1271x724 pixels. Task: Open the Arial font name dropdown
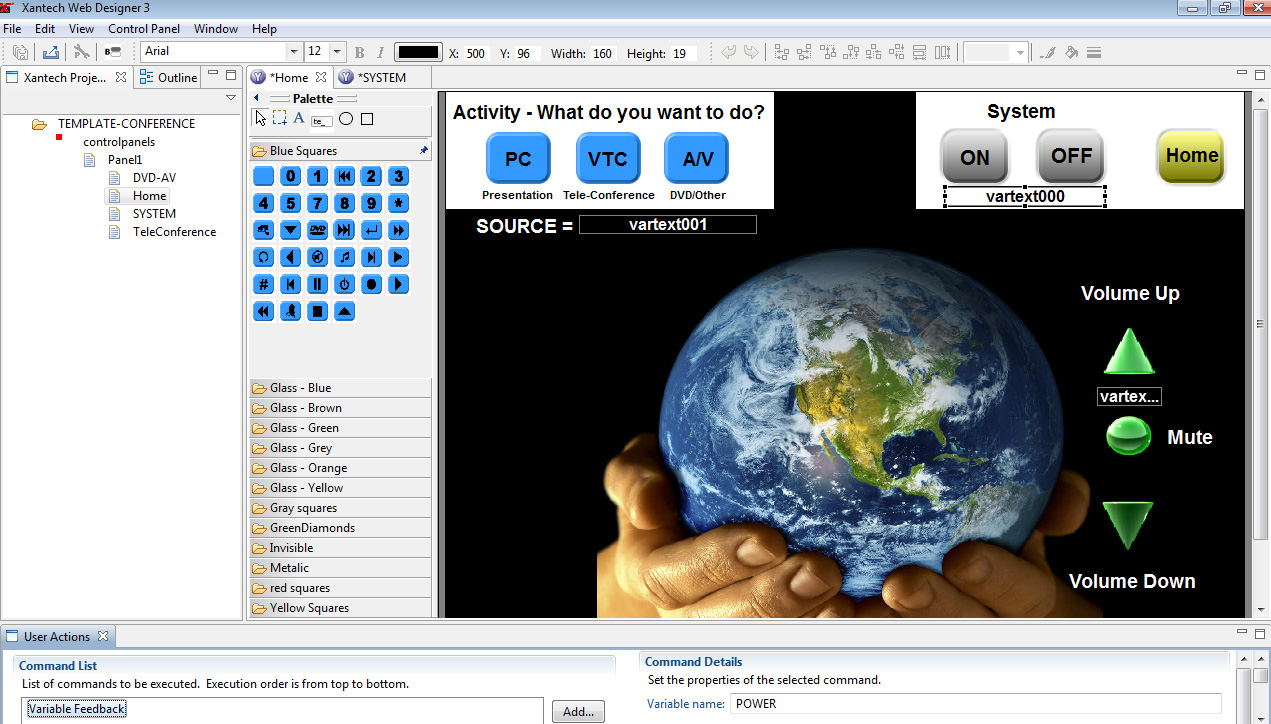(293, 52)
